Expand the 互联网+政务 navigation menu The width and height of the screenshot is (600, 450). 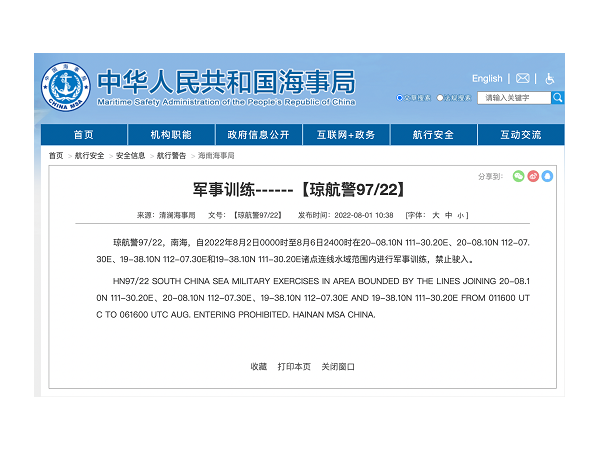pyautogui.click(x=345, y=135)
